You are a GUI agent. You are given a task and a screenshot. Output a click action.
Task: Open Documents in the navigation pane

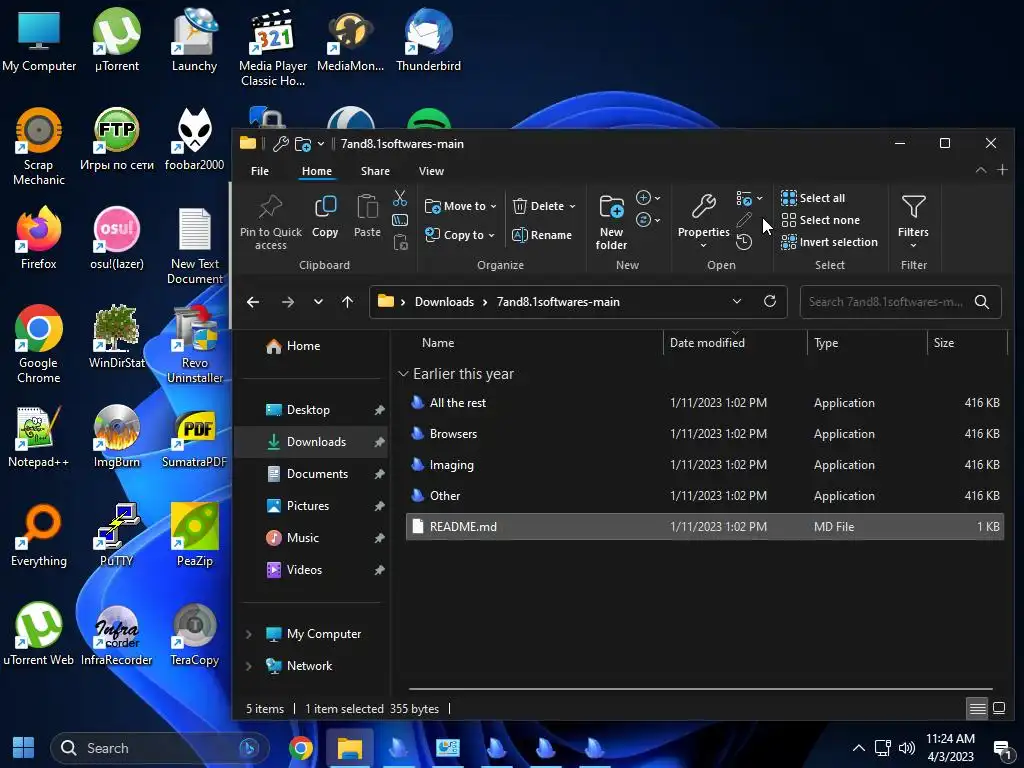pos(310,474)
